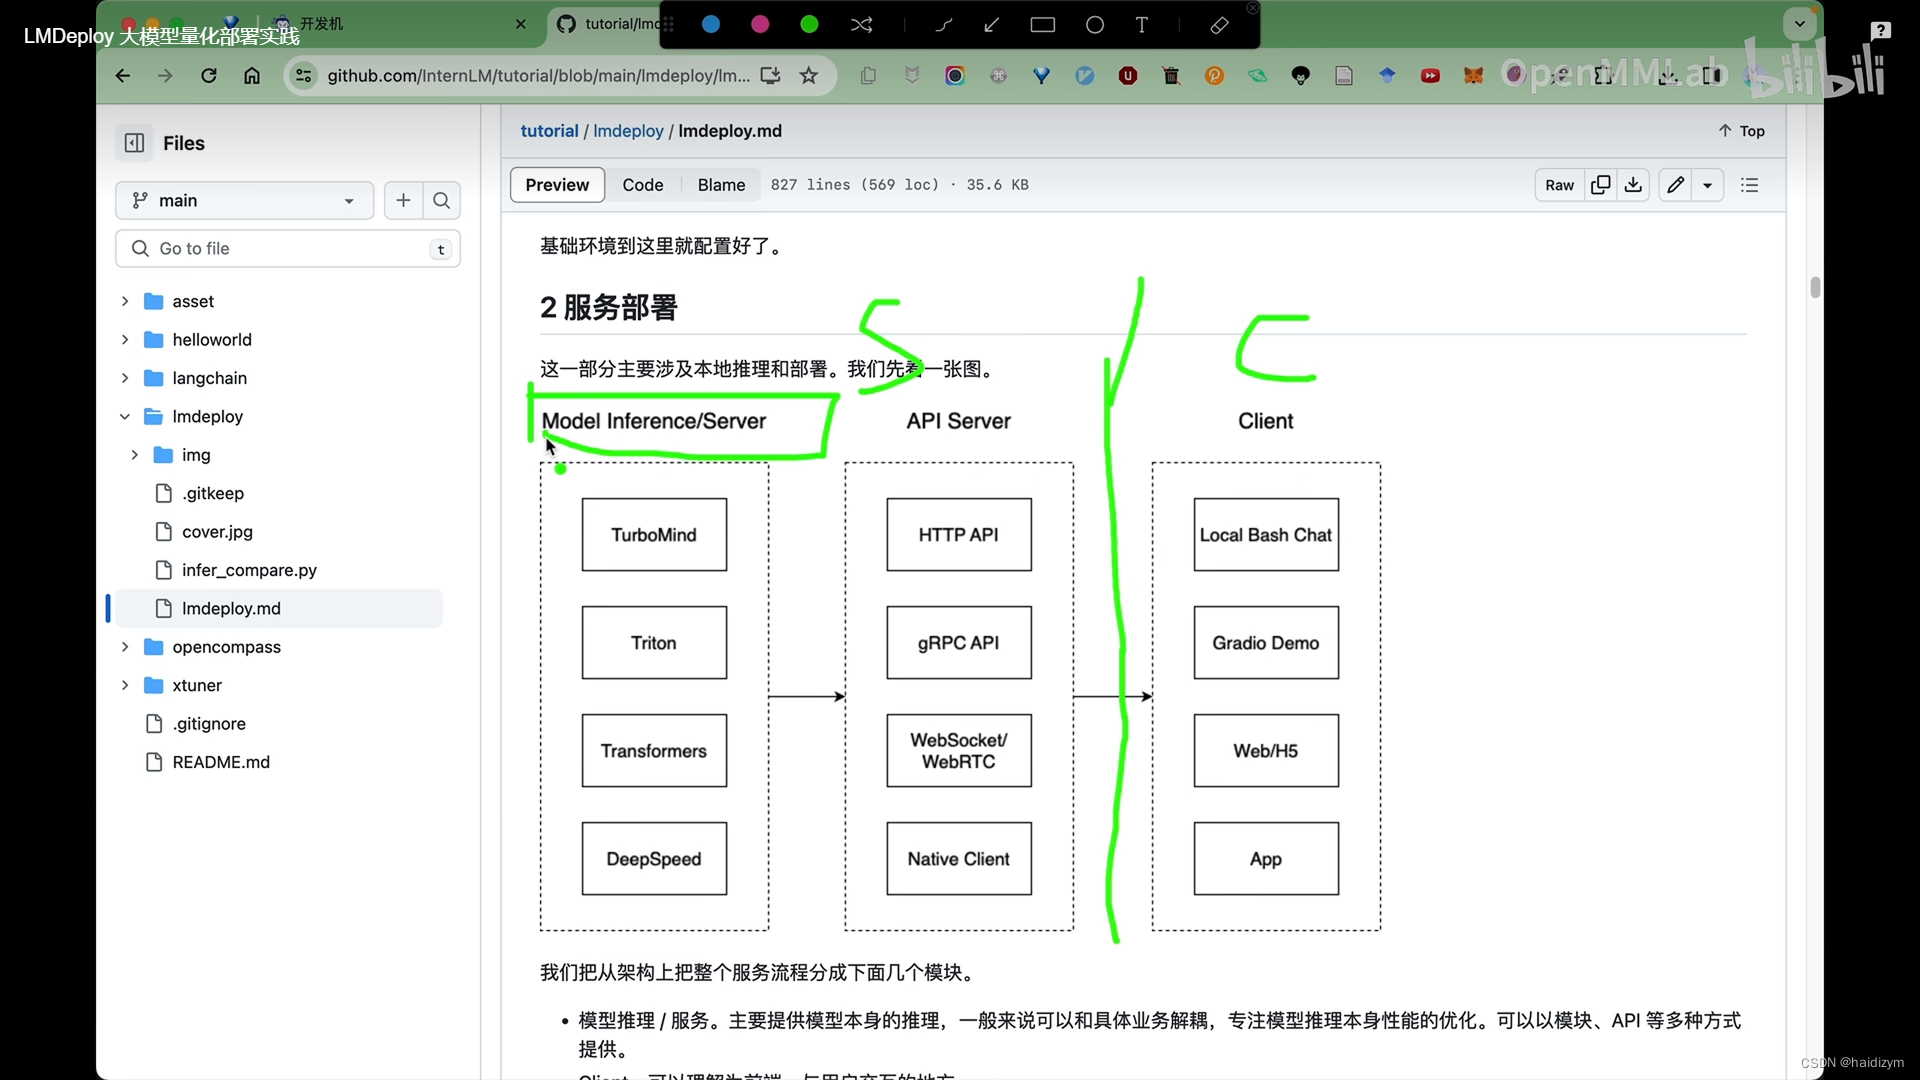Jump to Top of file
This screenshot has height=1080, width=1920.
click(1741, 131)
